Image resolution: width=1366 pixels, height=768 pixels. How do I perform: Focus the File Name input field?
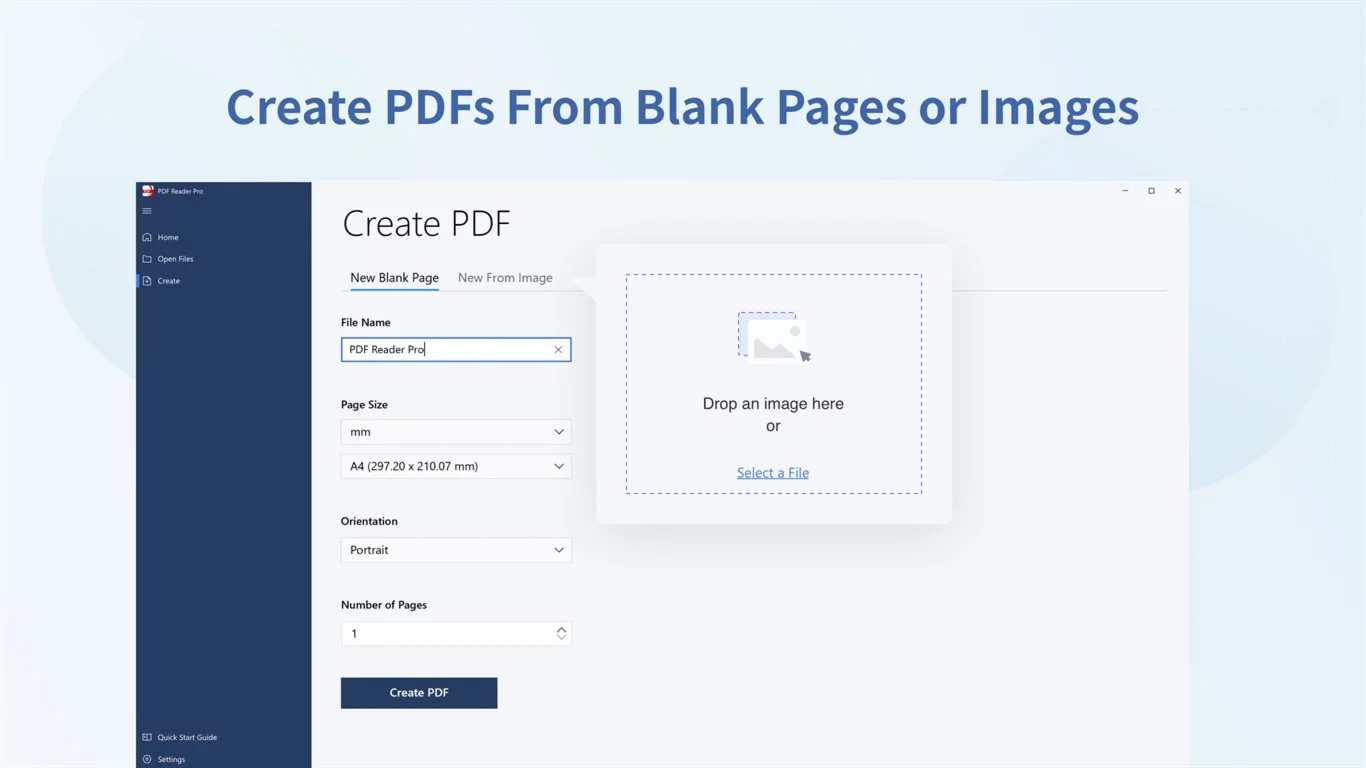pyautogui.click(x=456, y=349)
